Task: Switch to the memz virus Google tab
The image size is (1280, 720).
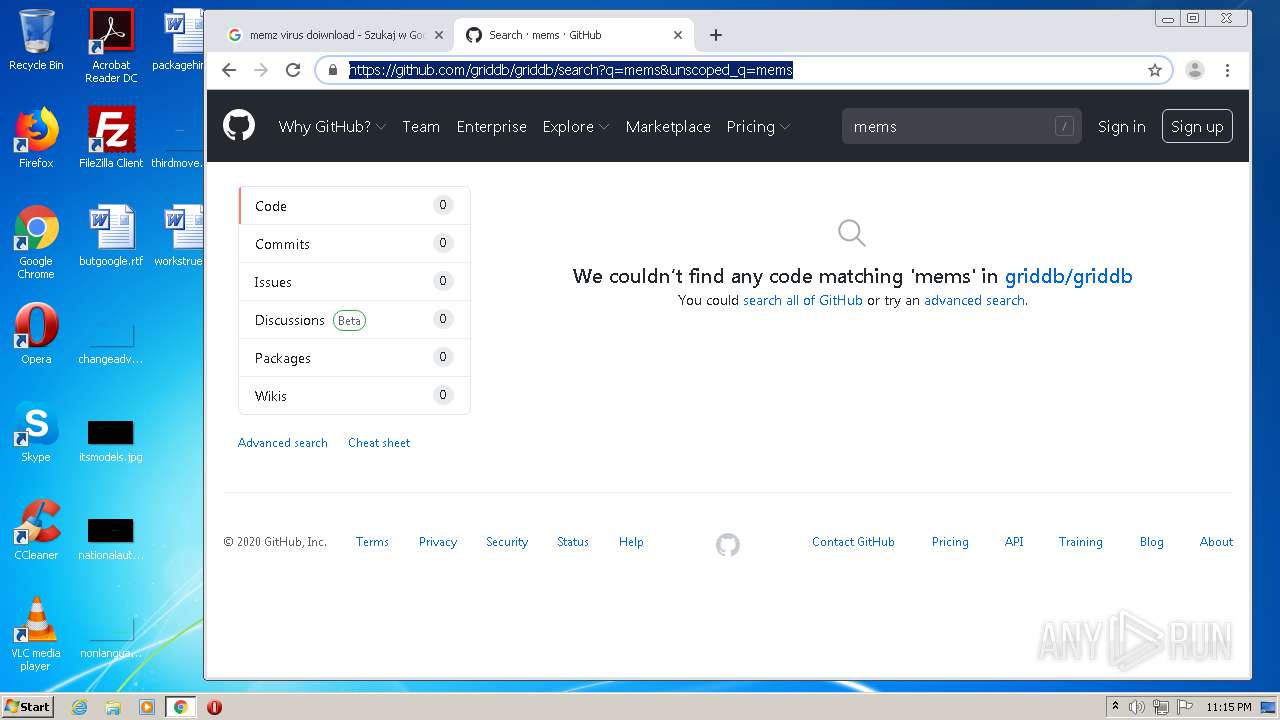Action: tap(335, 35)
